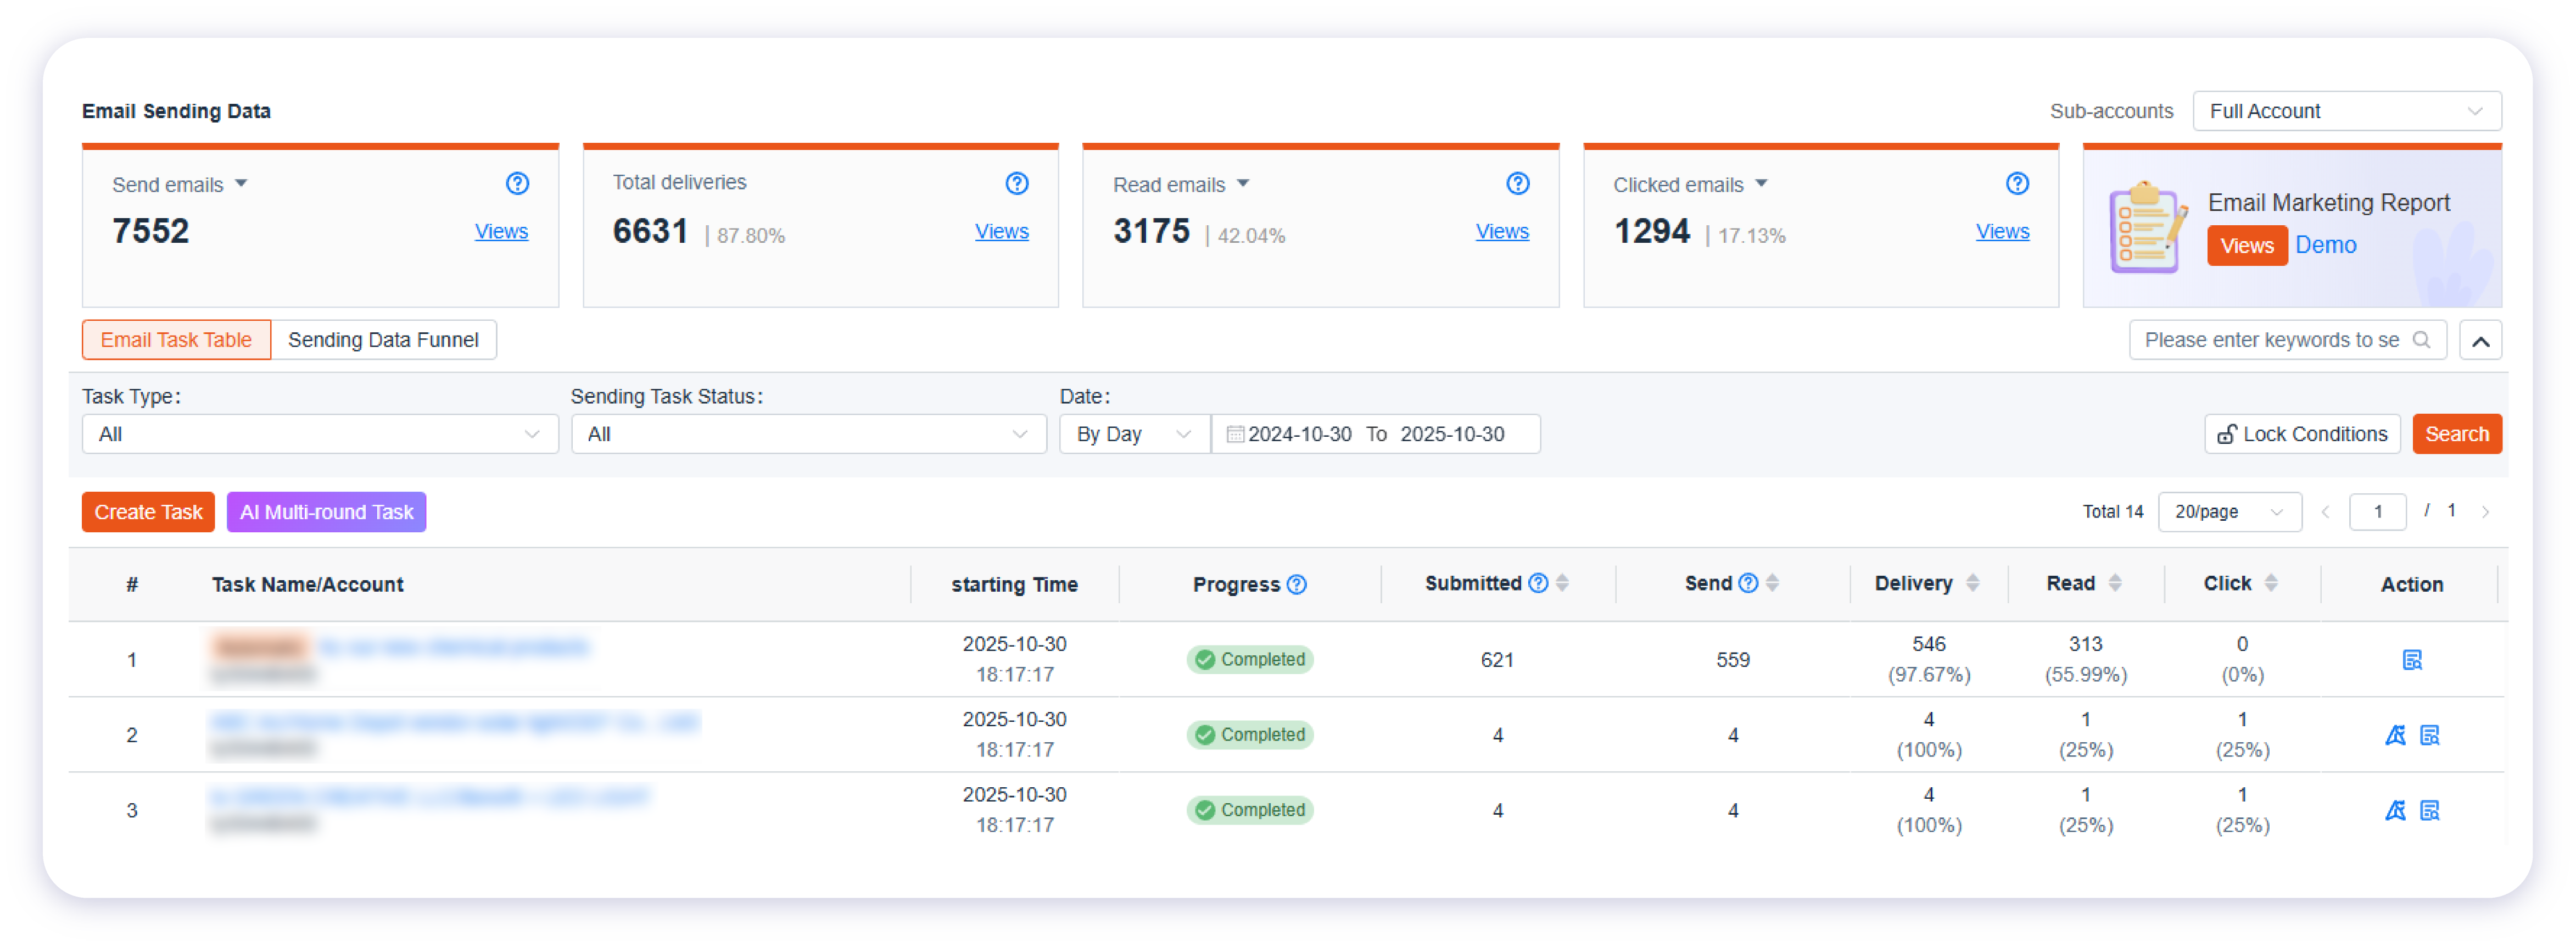Sort table by Delivery column arrows
The height and width of the screenshot is (946, 2576).
point(1972,583)
